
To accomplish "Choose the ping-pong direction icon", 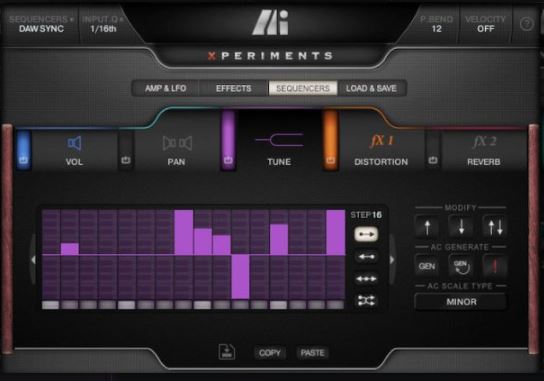I will (x=366, y=279).
